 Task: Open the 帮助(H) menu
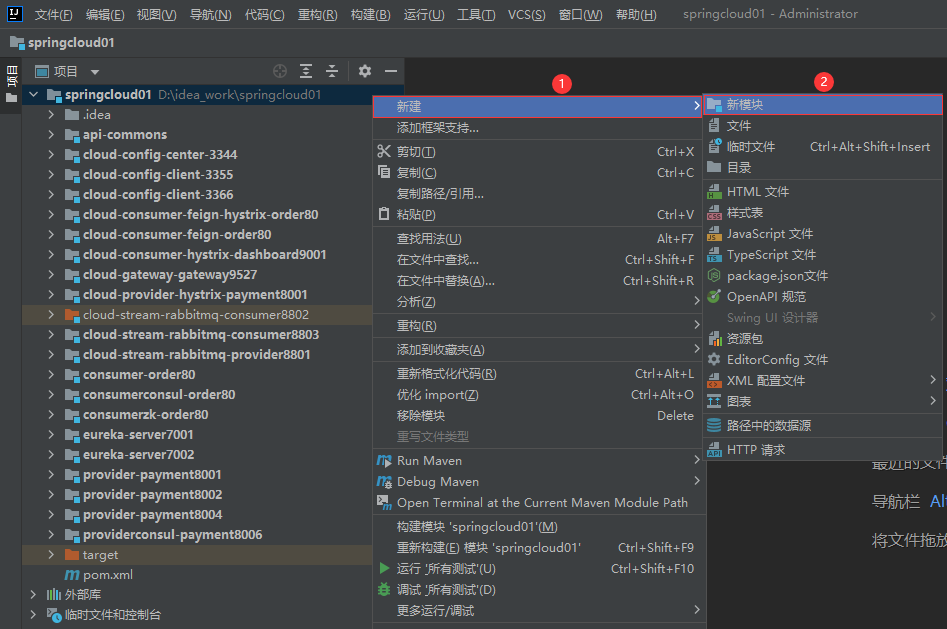coord(636,15)
